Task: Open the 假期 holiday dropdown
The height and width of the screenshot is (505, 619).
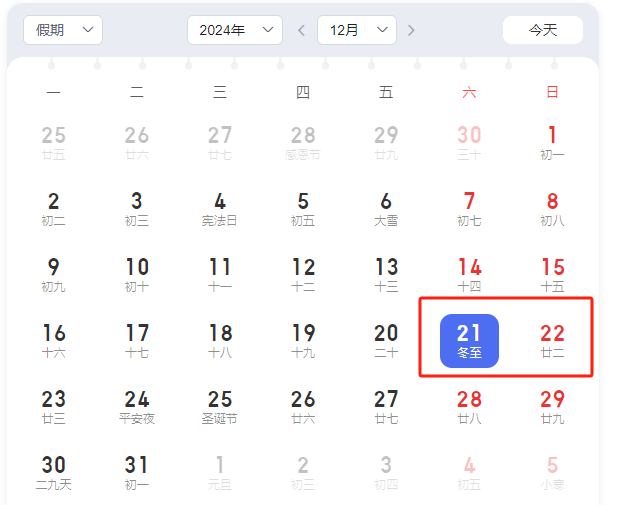Action: 63,30
